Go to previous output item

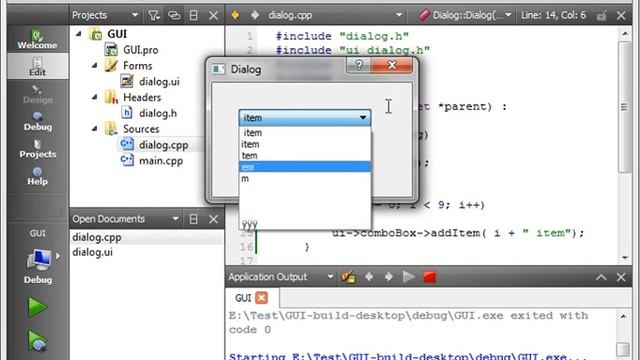click(369, 277)
